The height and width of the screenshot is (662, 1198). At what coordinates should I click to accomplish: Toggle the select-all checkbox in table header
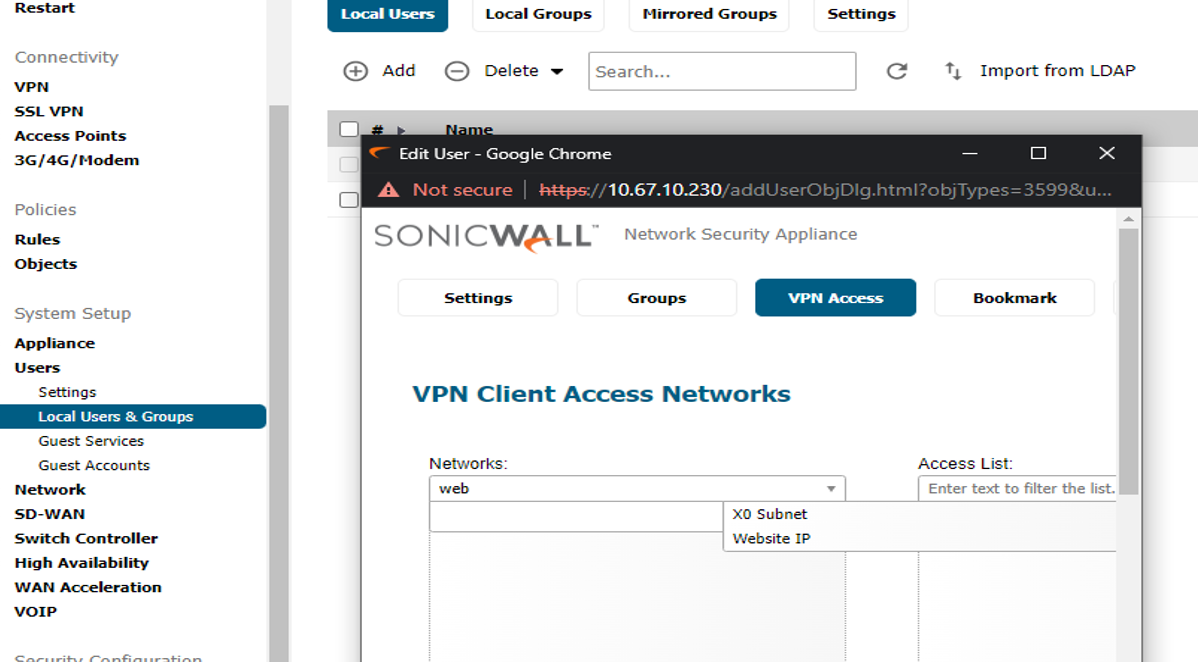click(x=348, y=129)
